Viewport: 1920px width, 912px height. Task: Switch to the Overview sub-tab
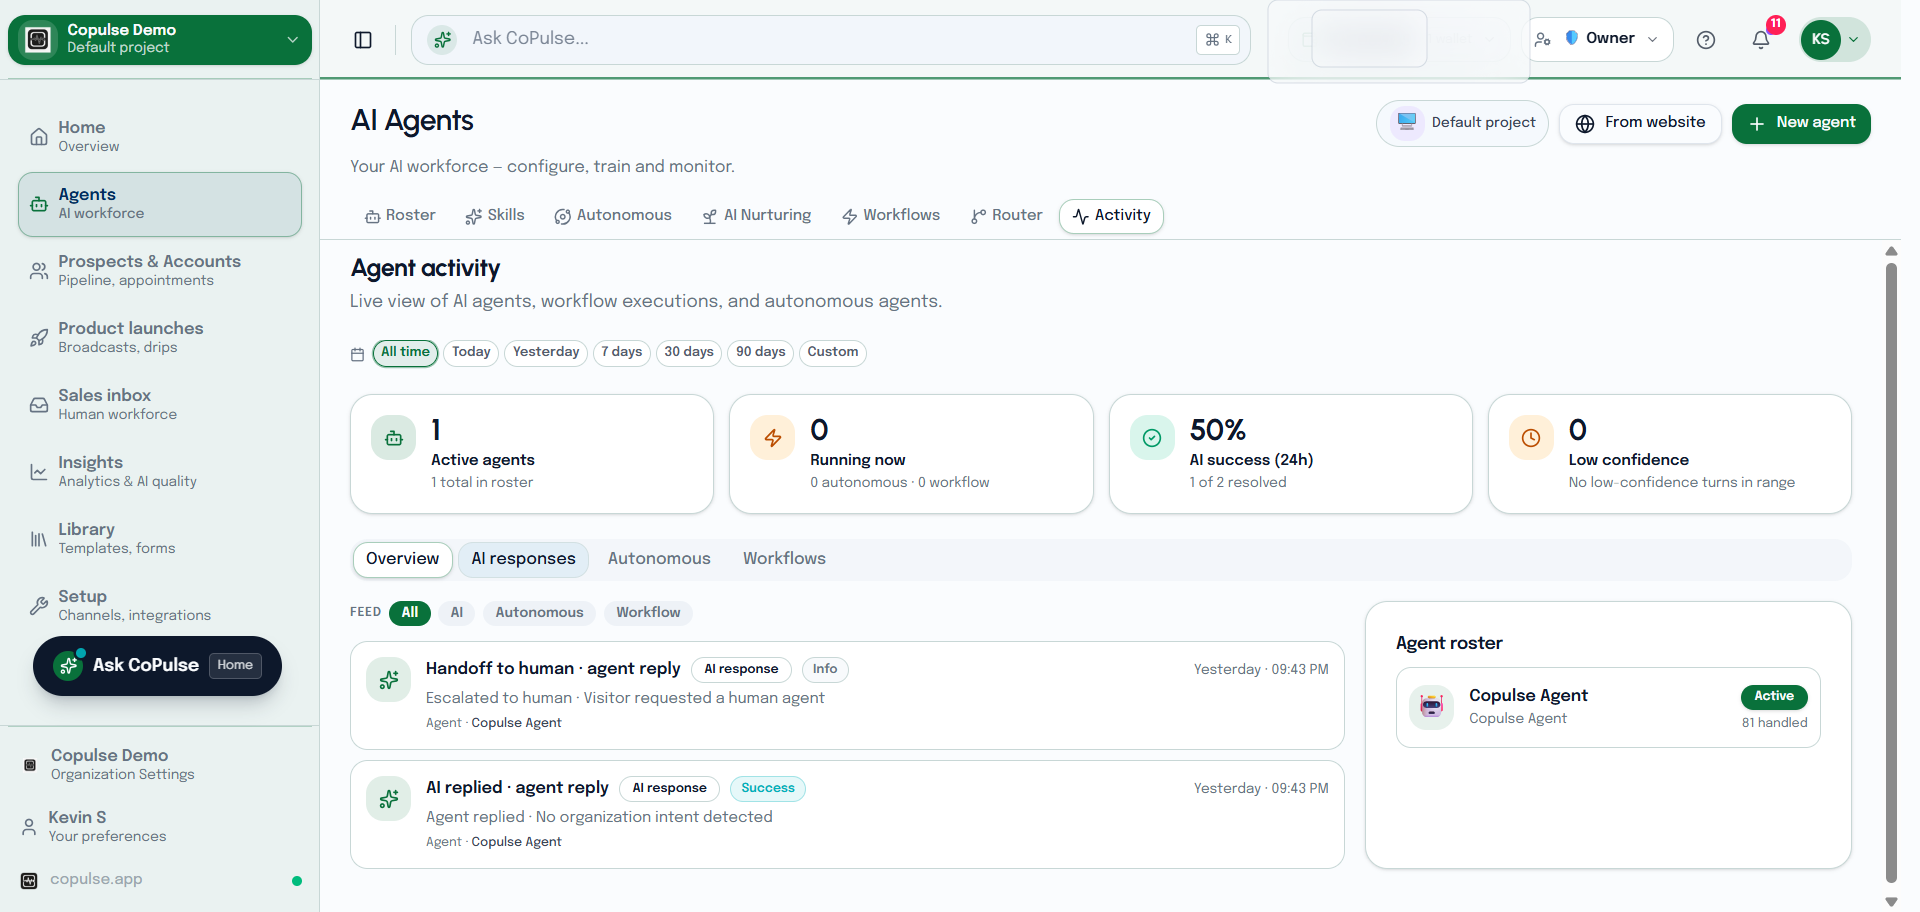click(x=402, y=560)
